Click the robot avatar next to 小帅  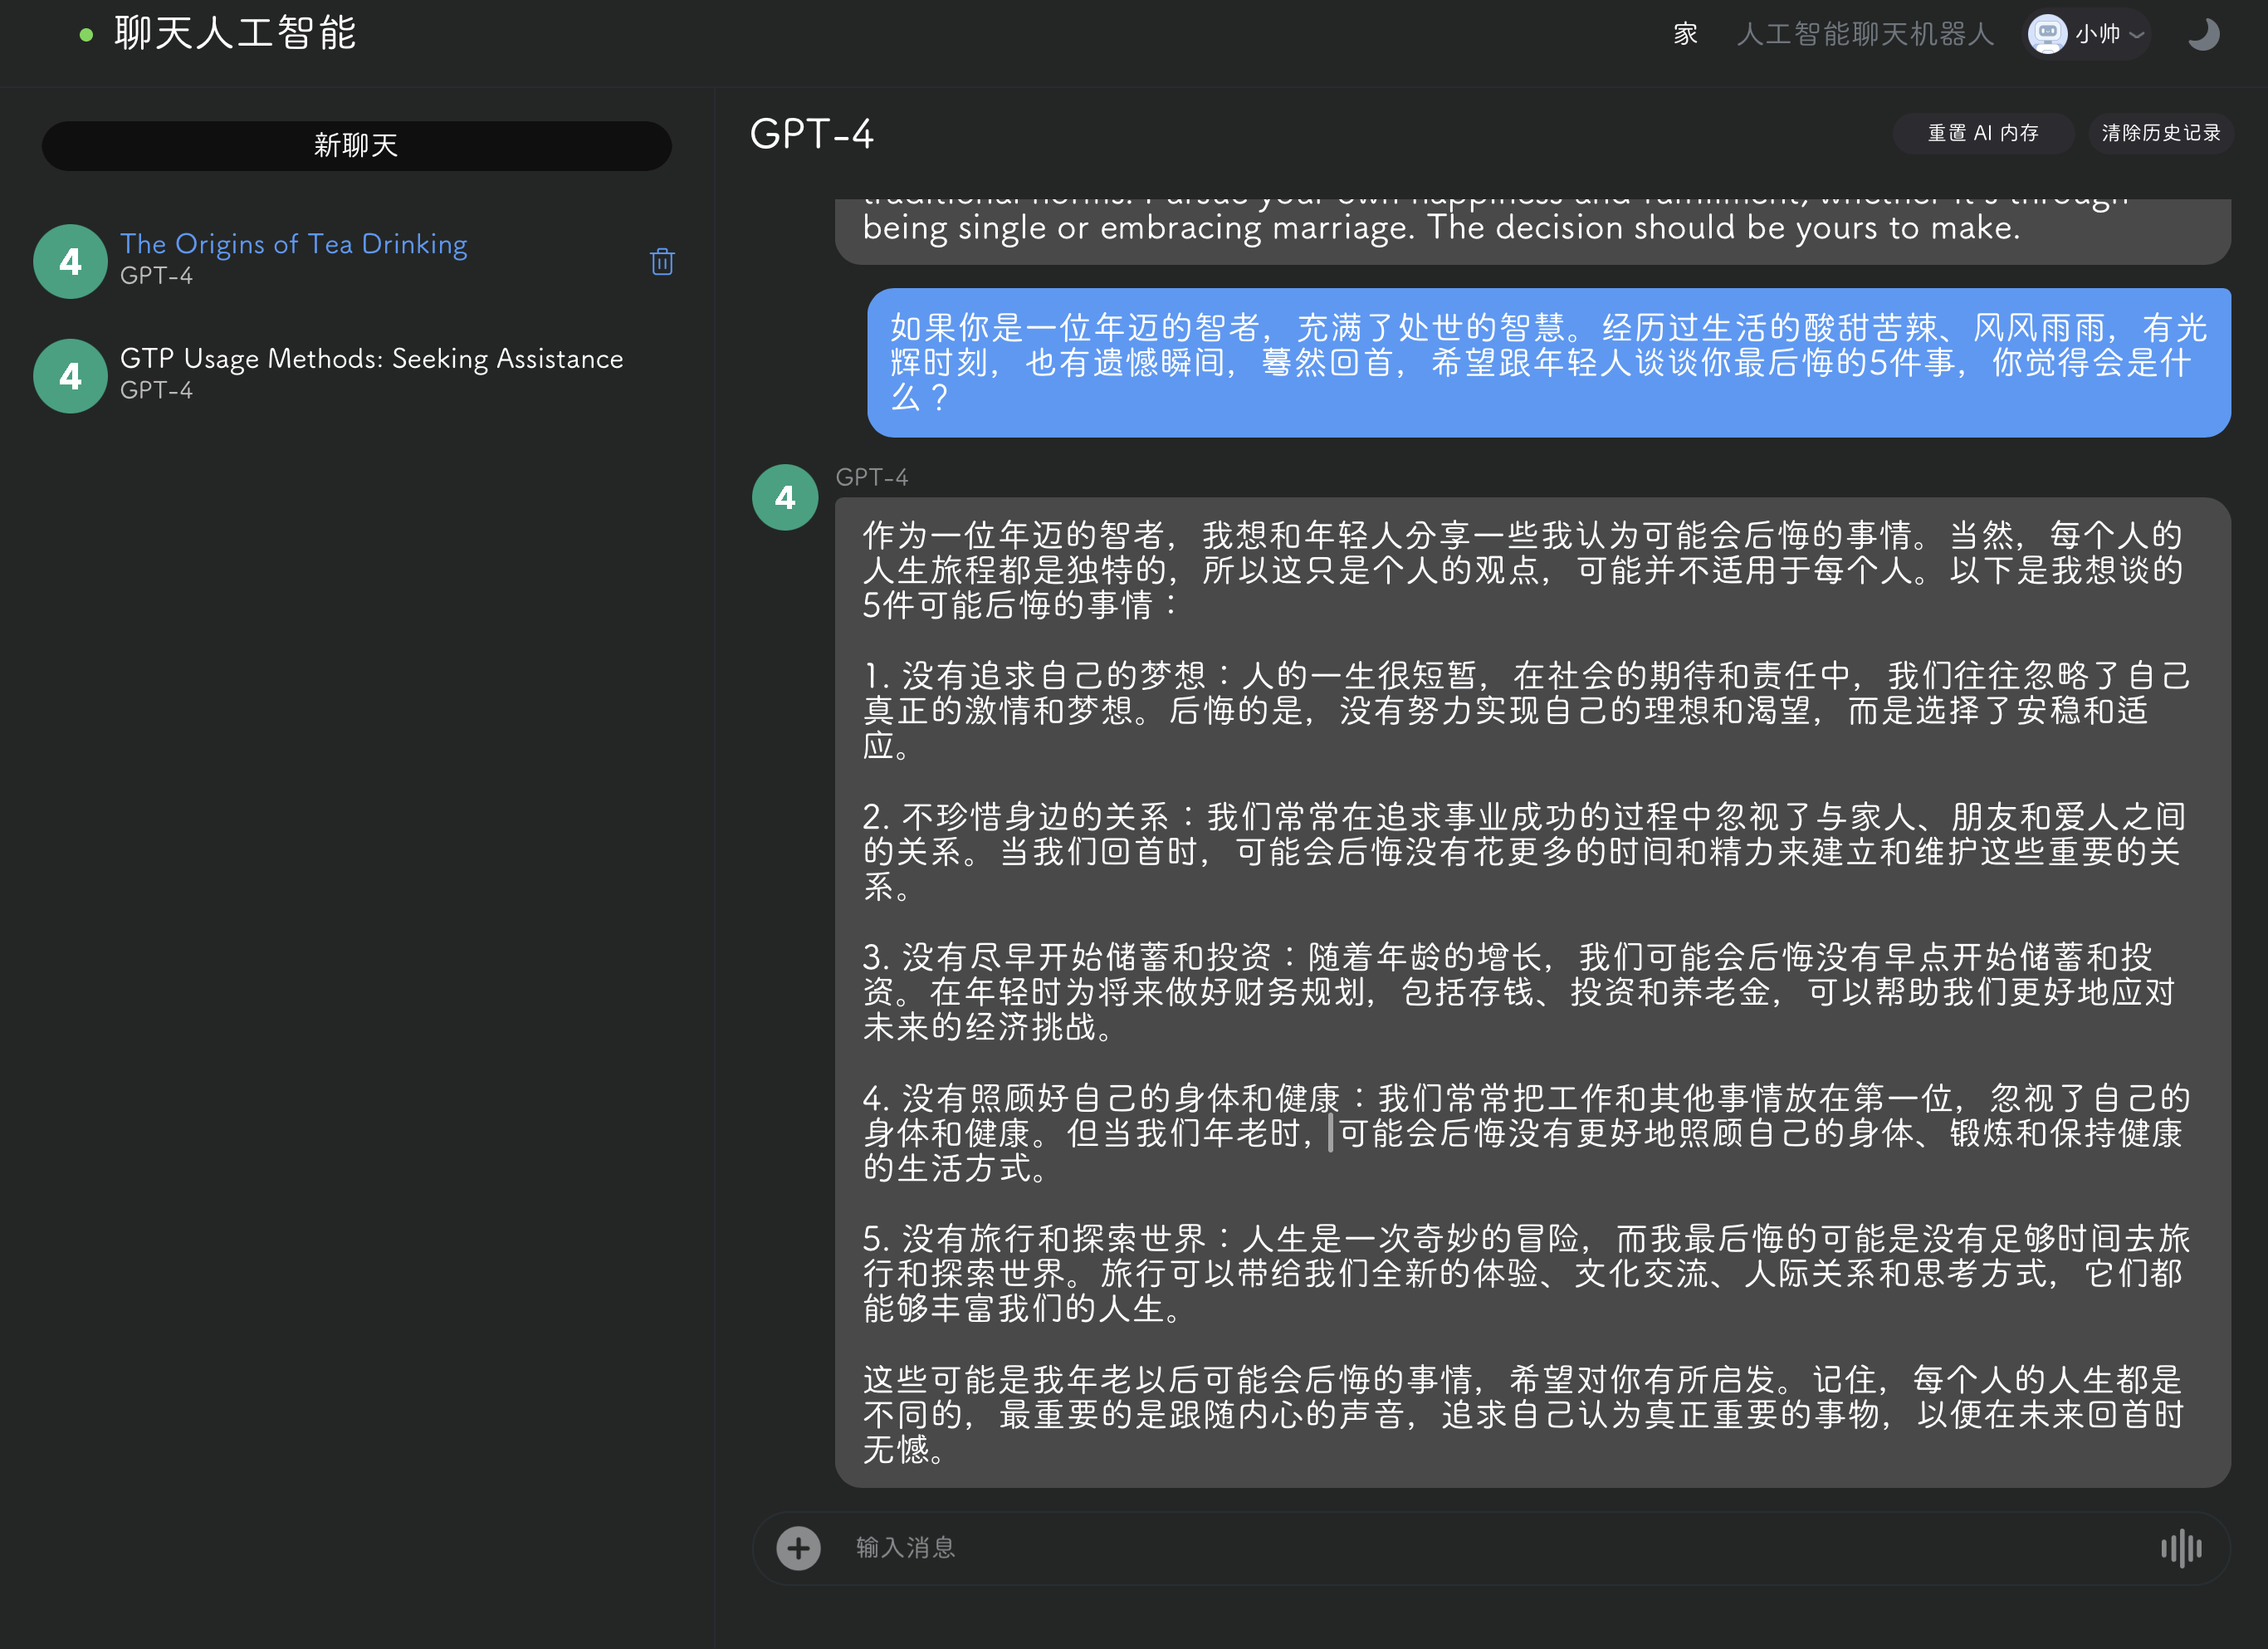tap(2046, 33)
